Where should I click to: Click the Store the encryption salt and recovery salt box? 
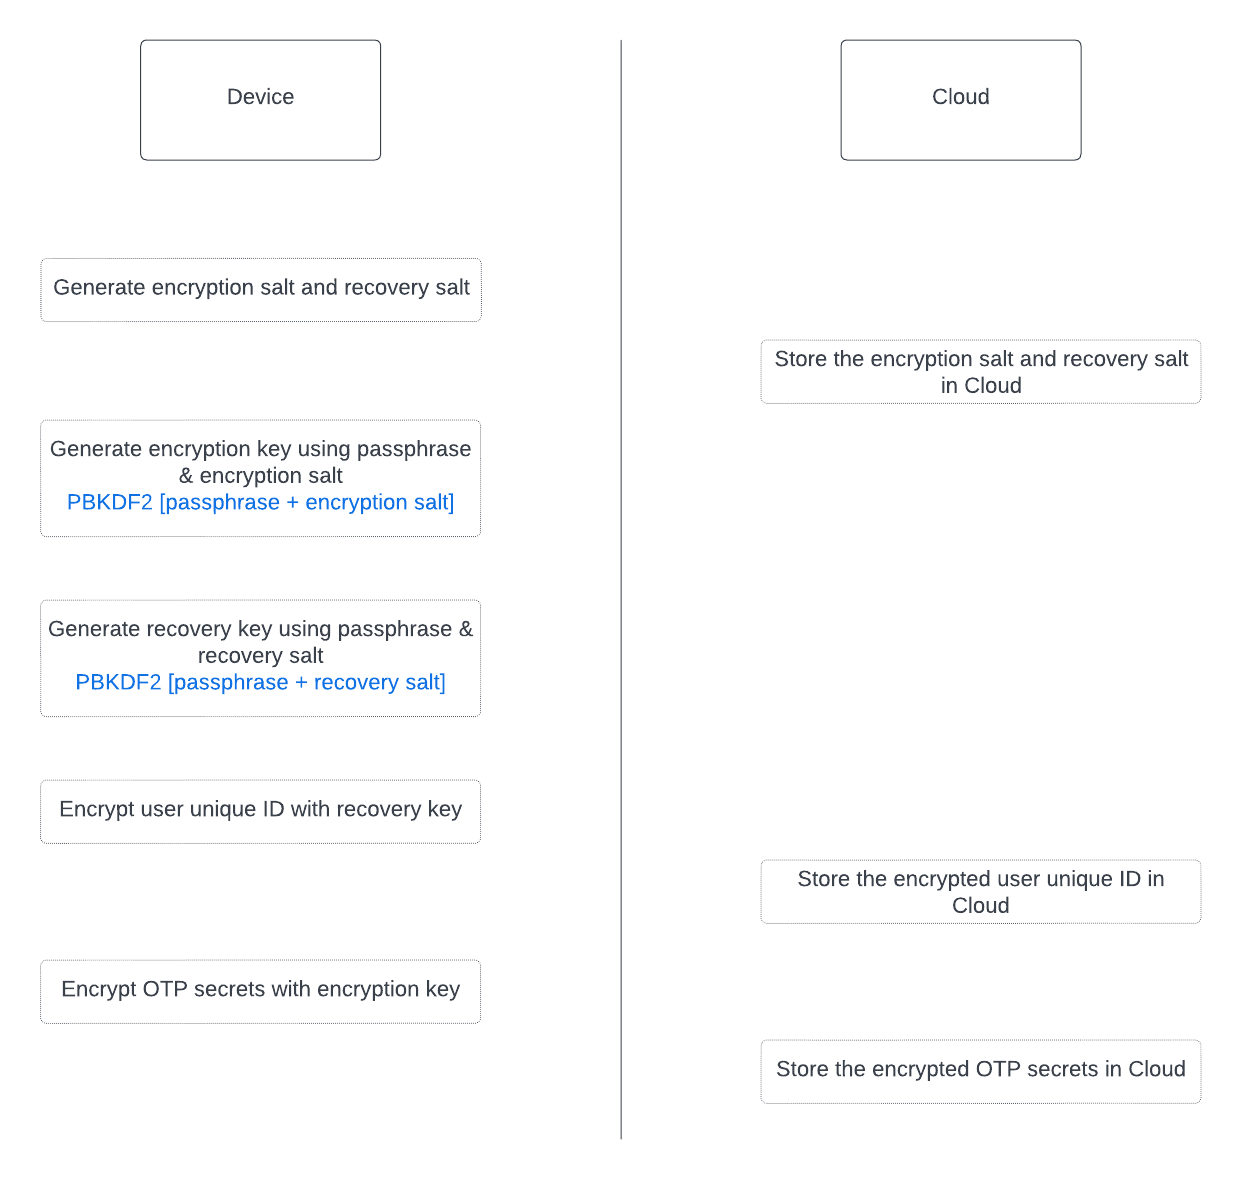pyautogui.click(x=981, y=372)
